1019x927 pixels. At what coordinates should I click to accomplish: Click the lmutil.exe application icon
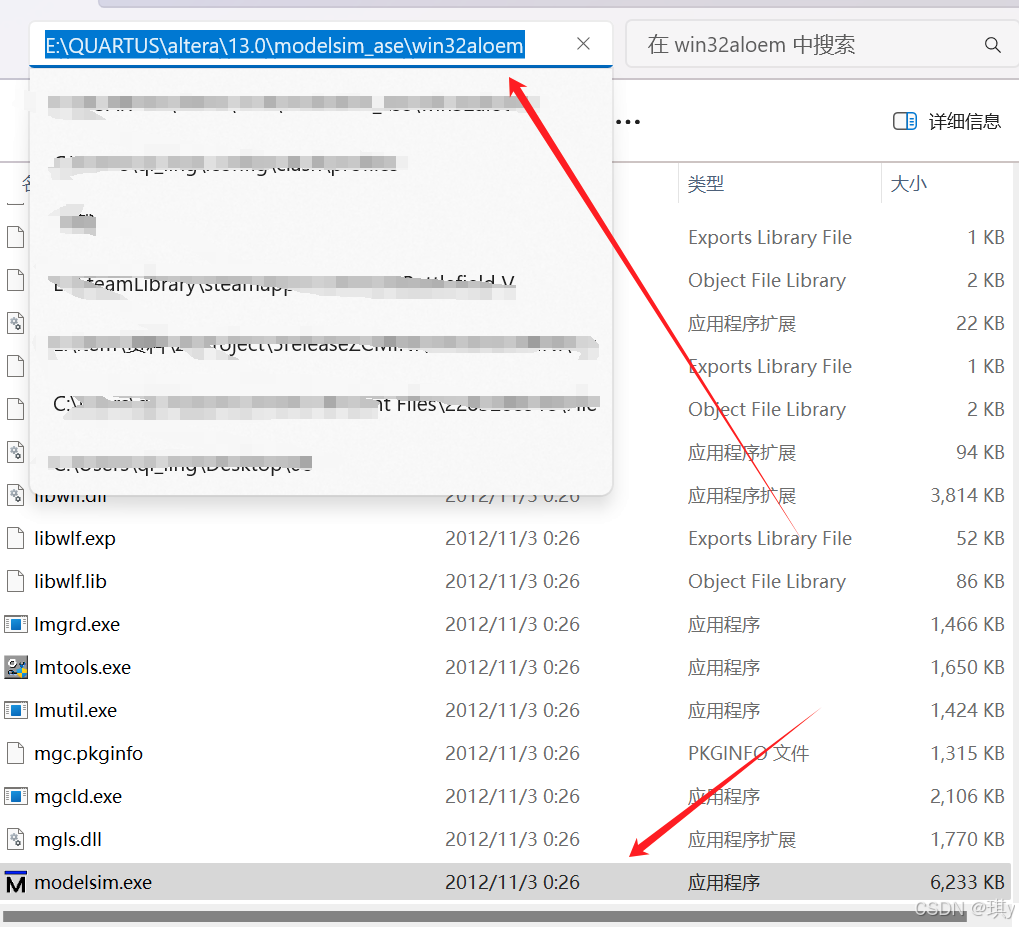click(16, 710)
